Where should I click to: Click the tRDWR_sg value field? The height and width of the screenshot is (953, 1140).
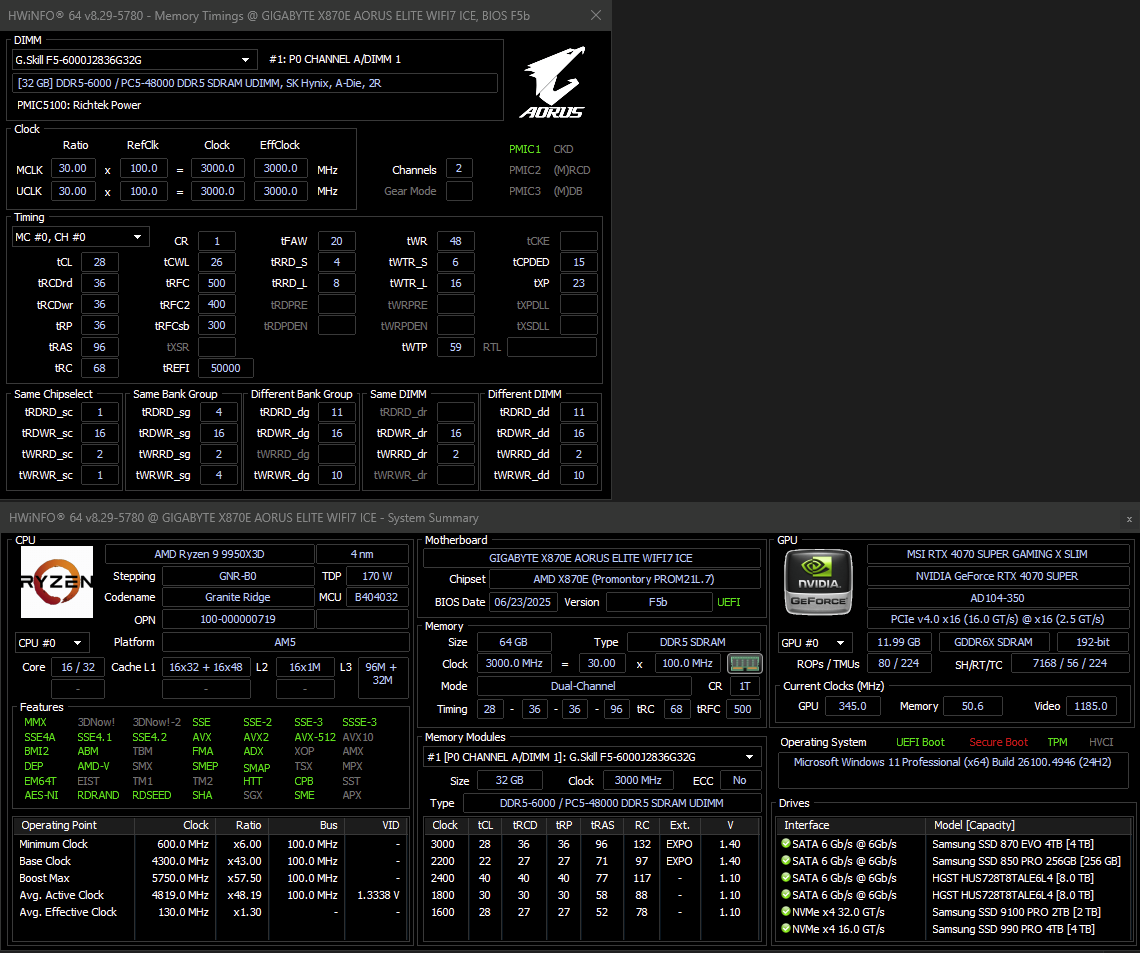pos(219,433)
